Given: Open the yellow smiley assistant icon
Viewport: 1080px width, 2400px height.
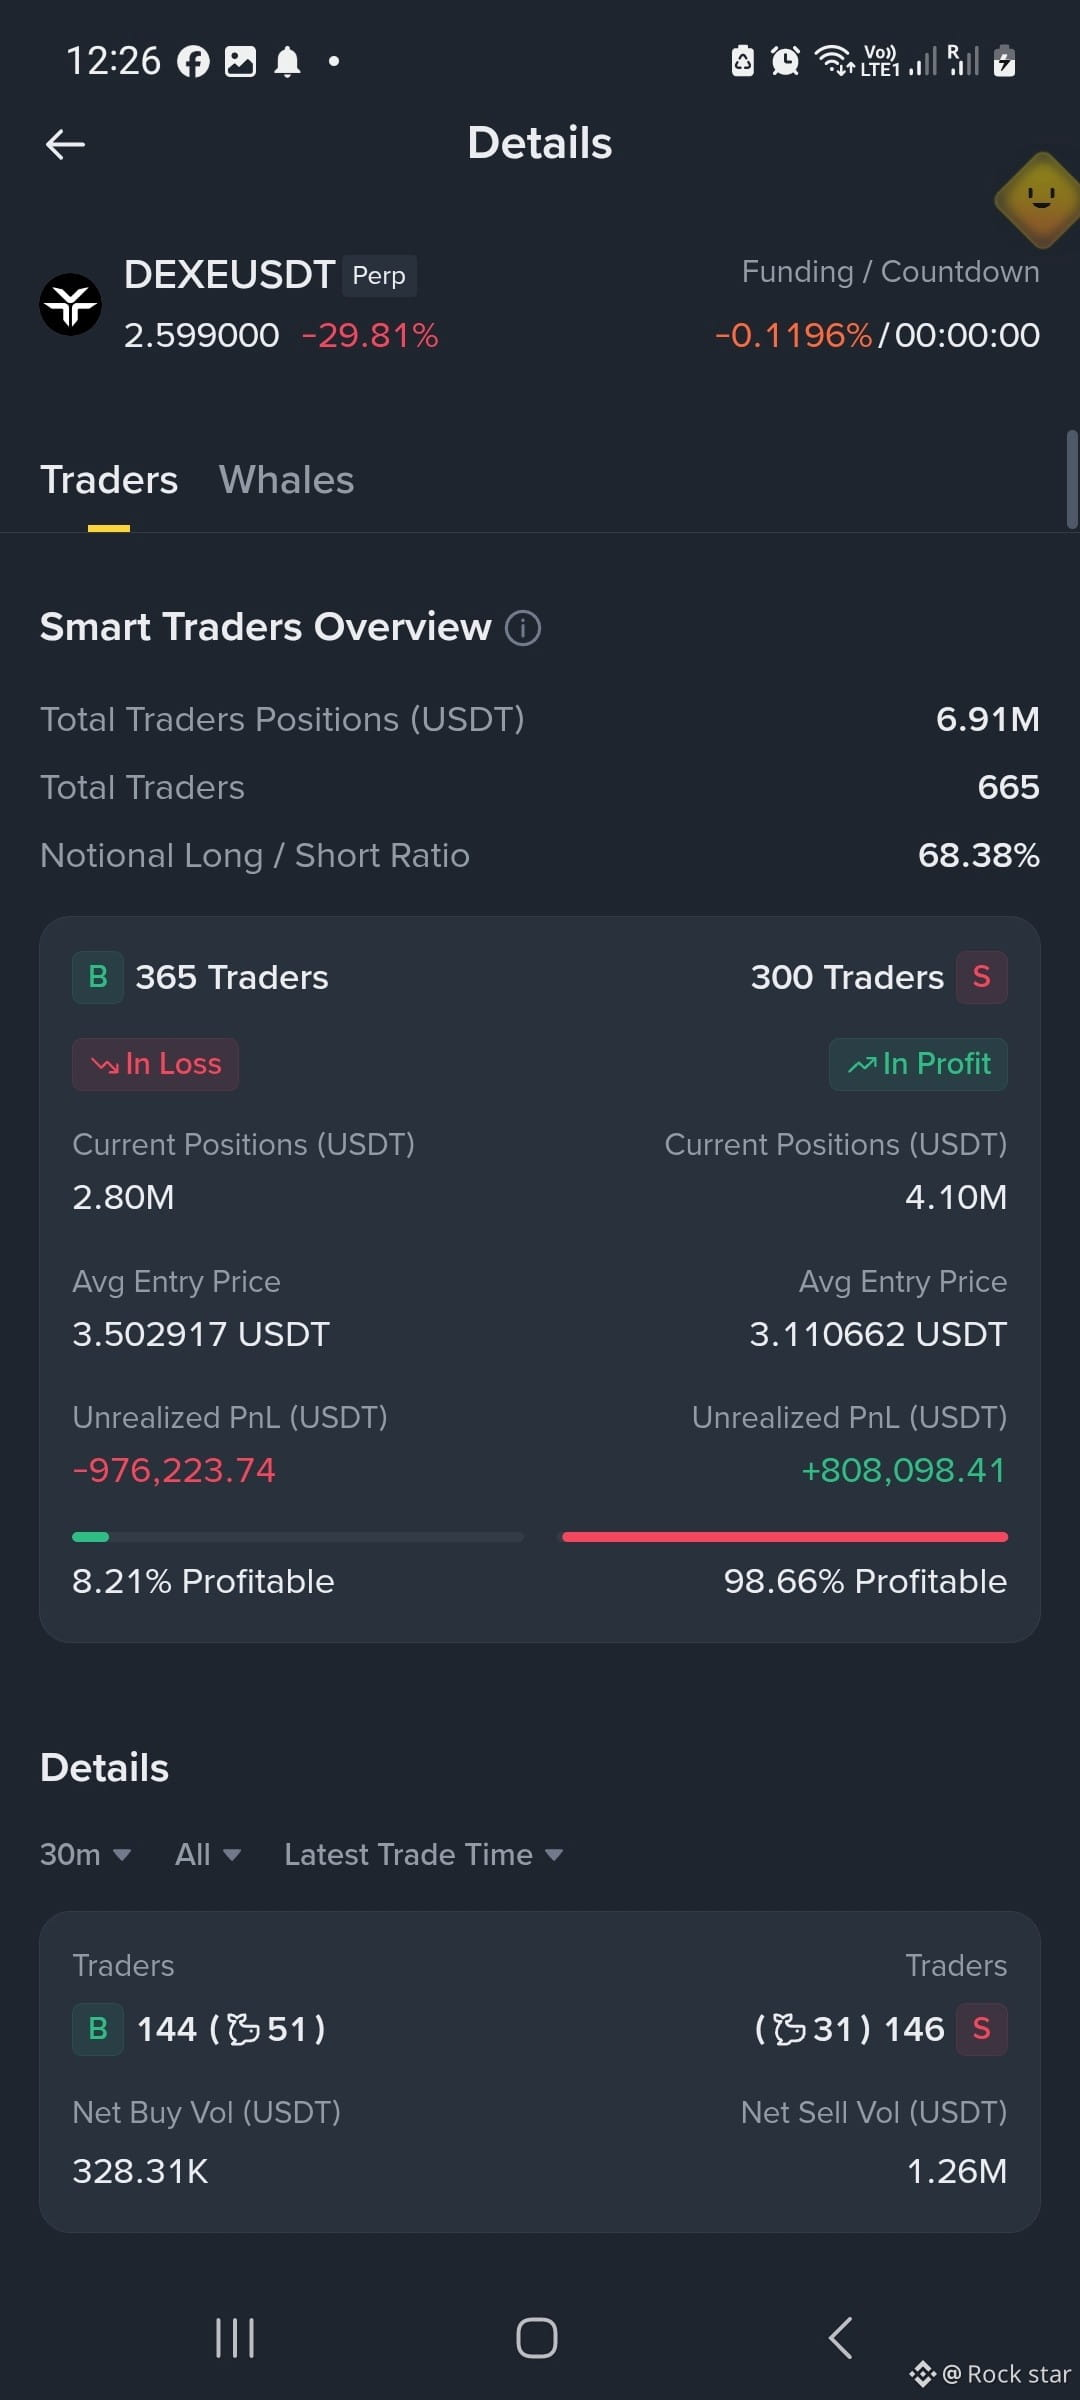Looking at the screenshot, I should point(1040,199).
